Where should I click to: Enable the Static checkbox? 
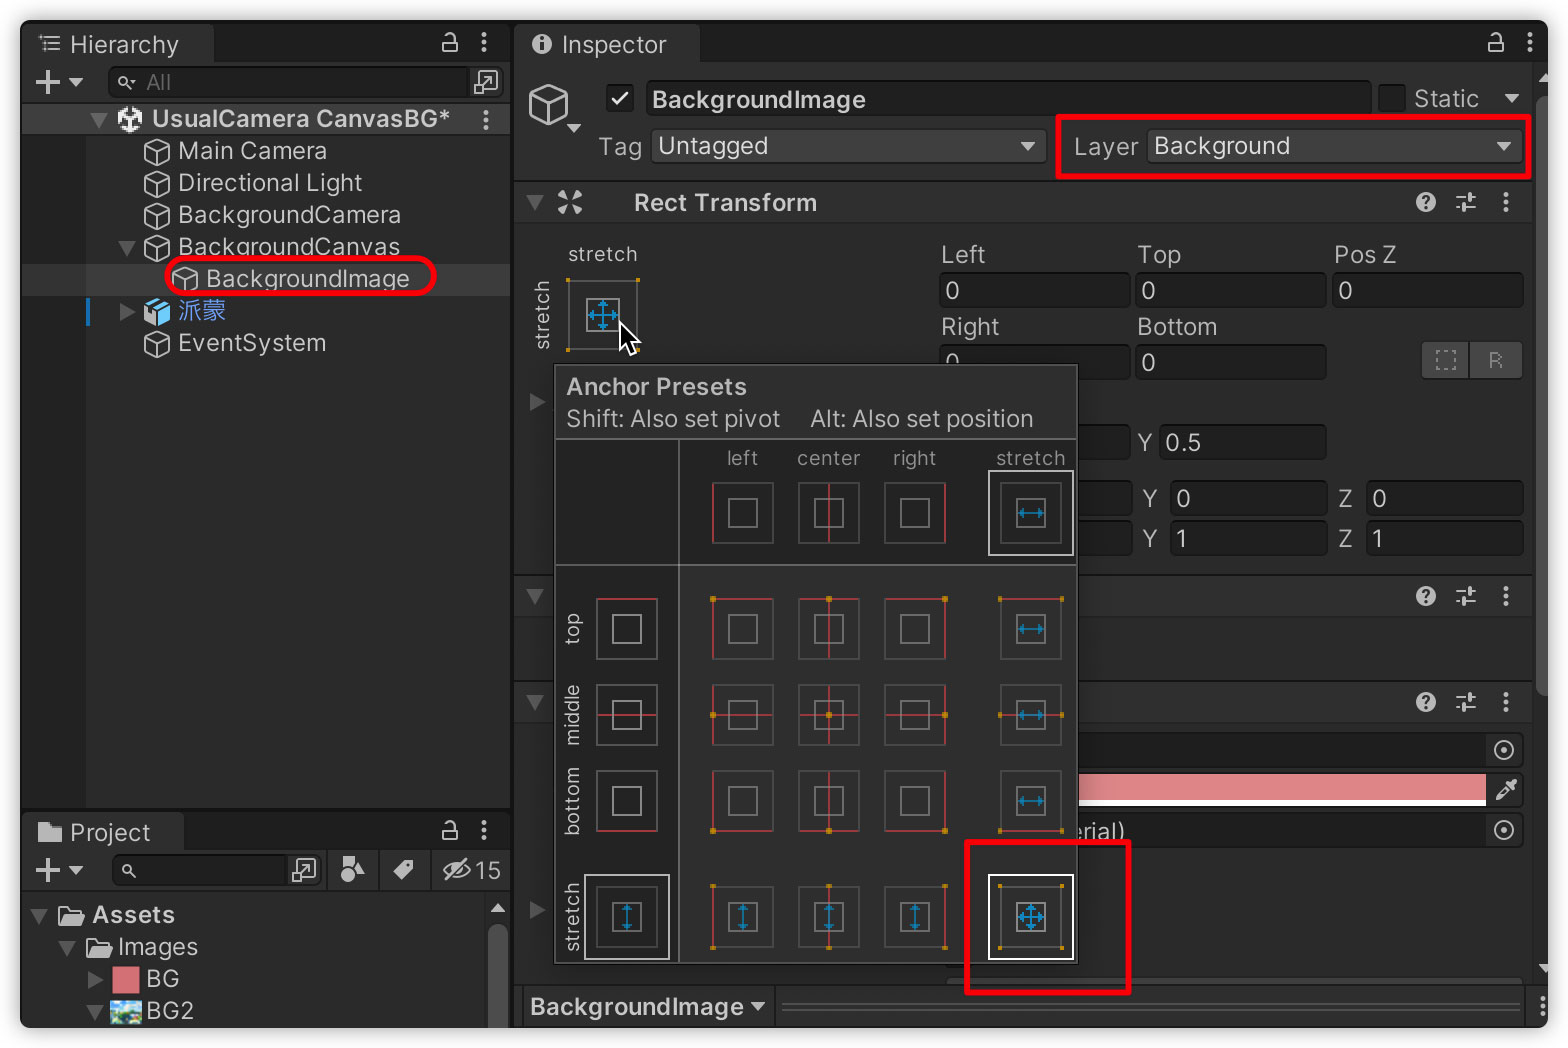[1391, 99]
